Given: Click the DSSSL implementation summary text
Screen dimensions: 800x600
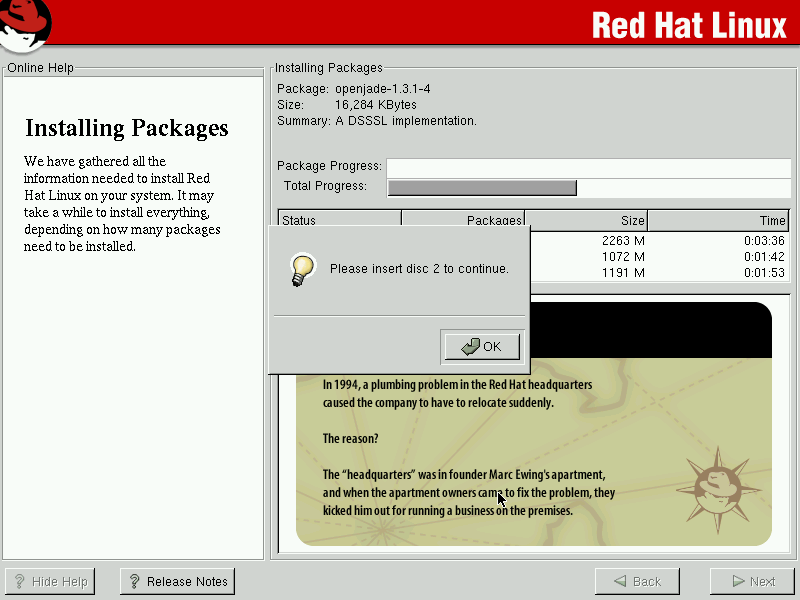Looking at the screenshot, I should point(406,121).
